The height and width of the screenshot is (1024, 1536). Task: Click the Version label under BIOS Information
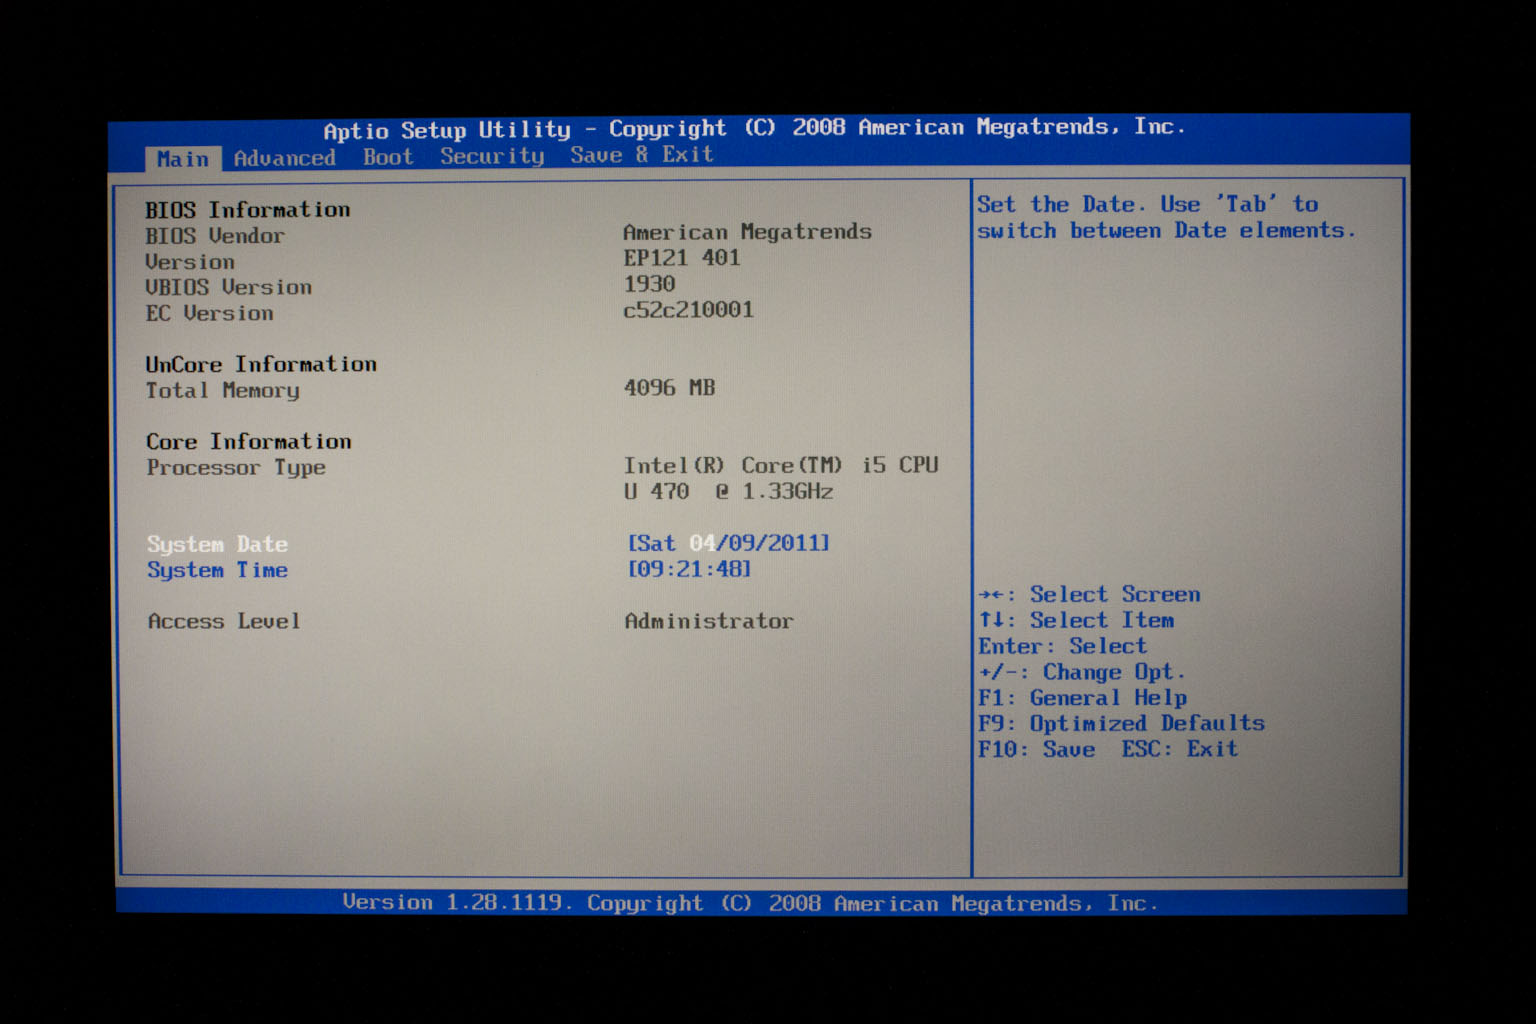[190, 262]
